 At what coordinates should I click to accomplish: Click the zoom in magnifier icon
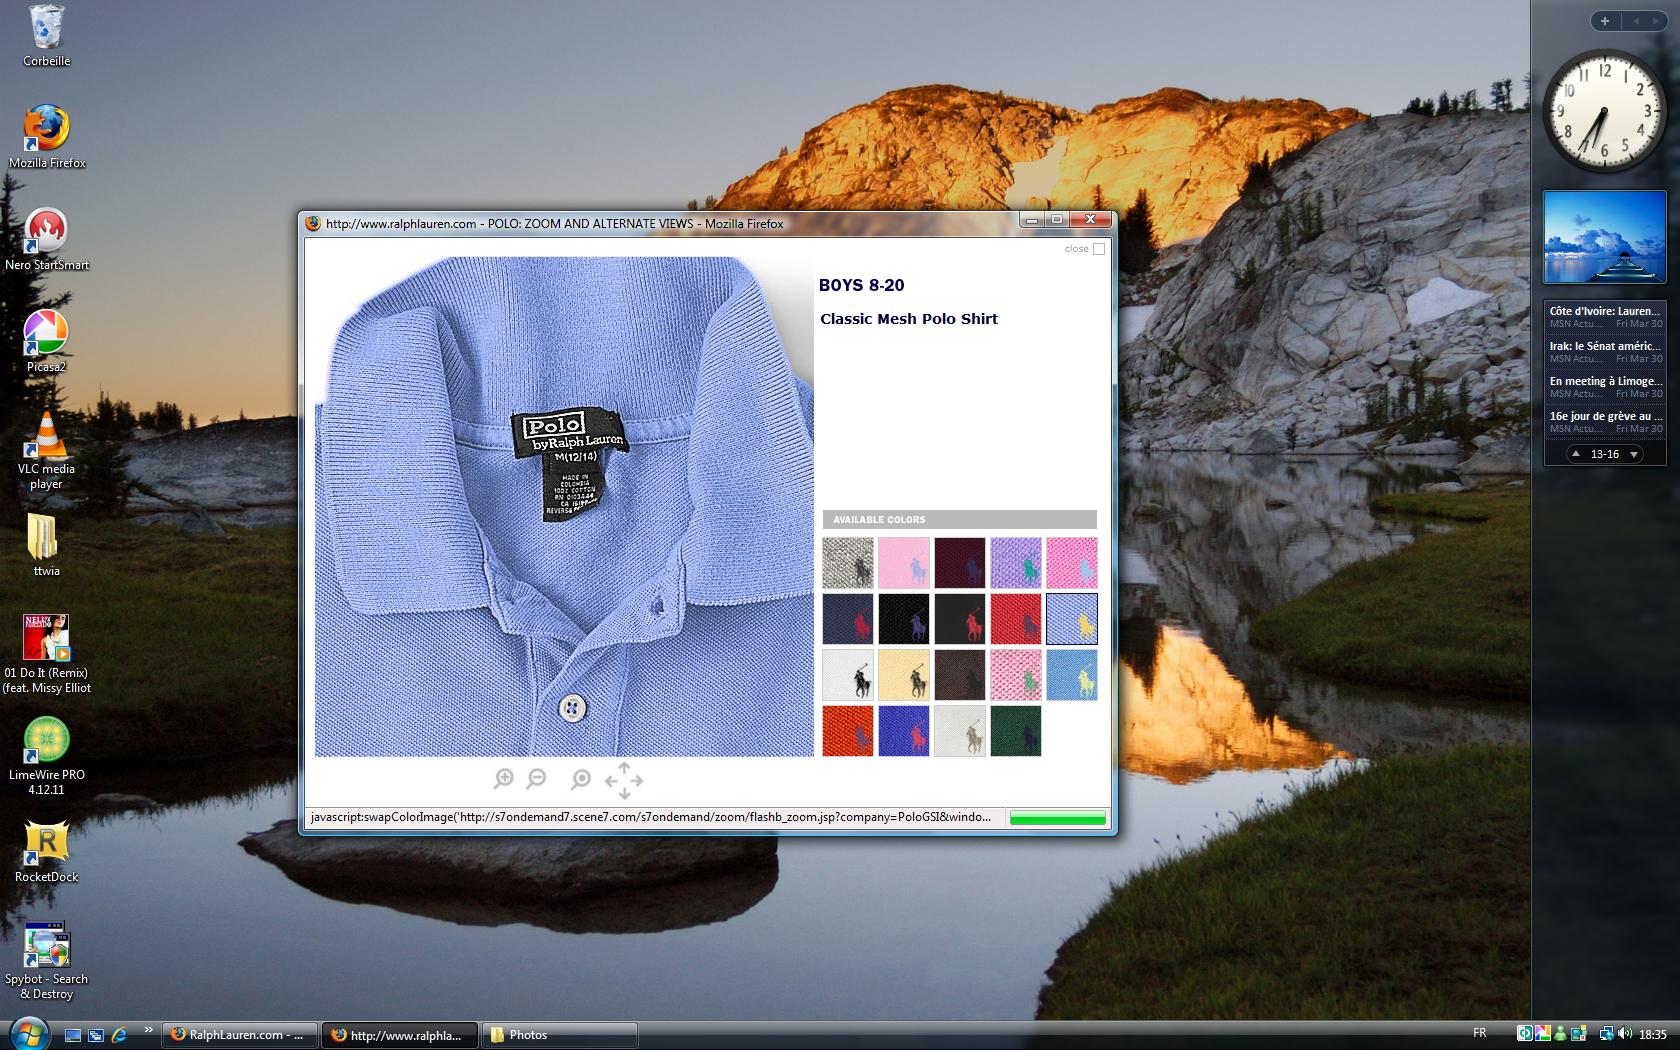[504, 778]
